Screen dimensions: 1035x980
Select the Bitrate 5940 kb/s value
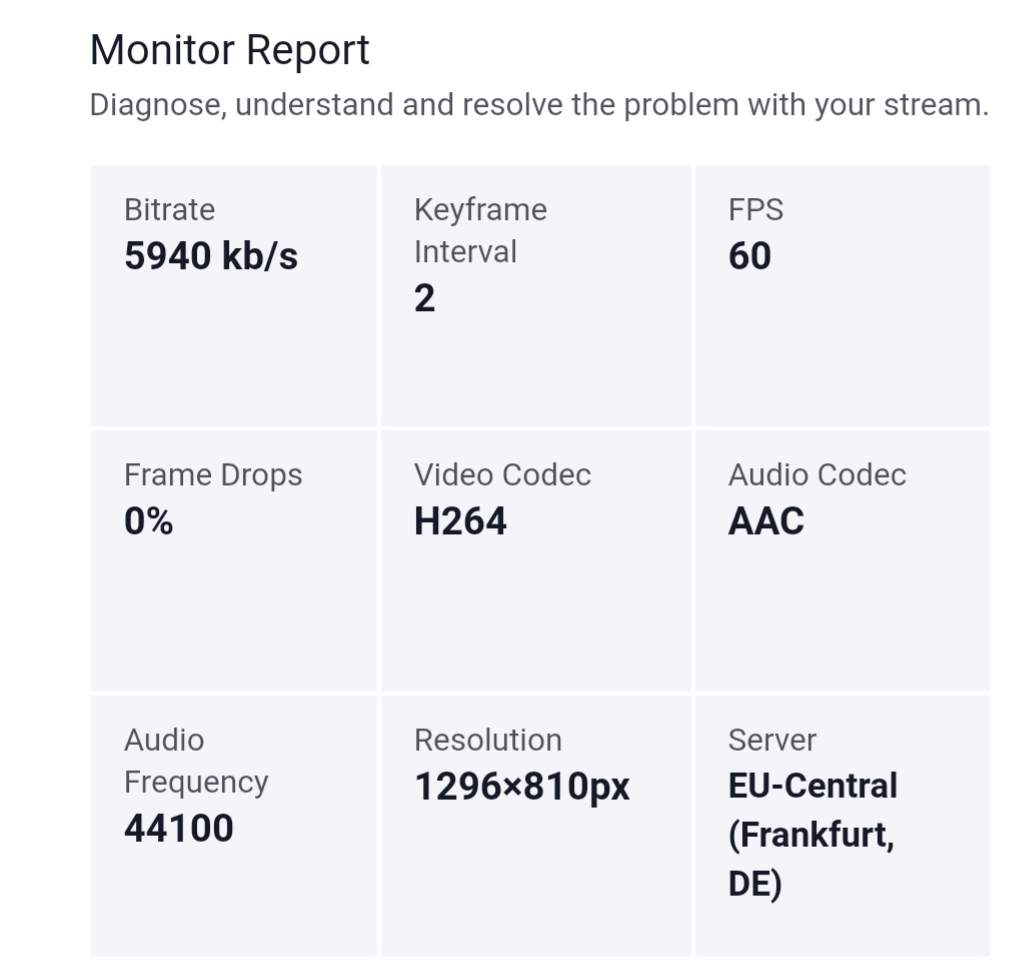(211, 256)
